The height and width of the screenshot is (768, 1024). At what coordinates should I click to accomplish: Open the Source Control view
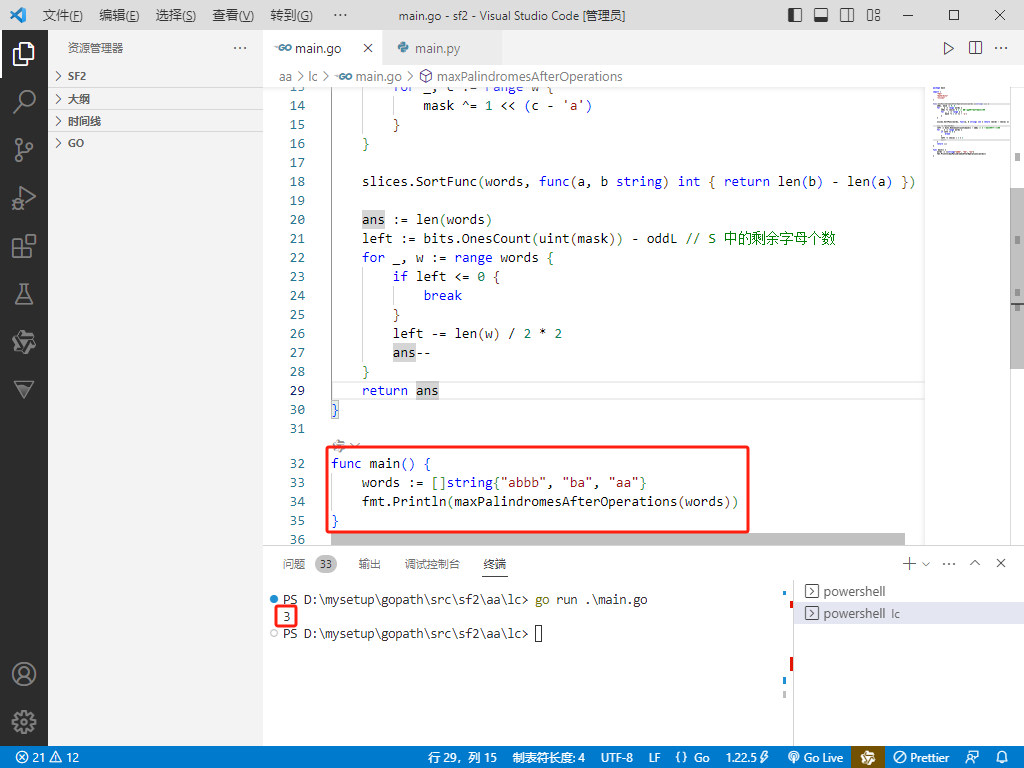coord(24,150)
